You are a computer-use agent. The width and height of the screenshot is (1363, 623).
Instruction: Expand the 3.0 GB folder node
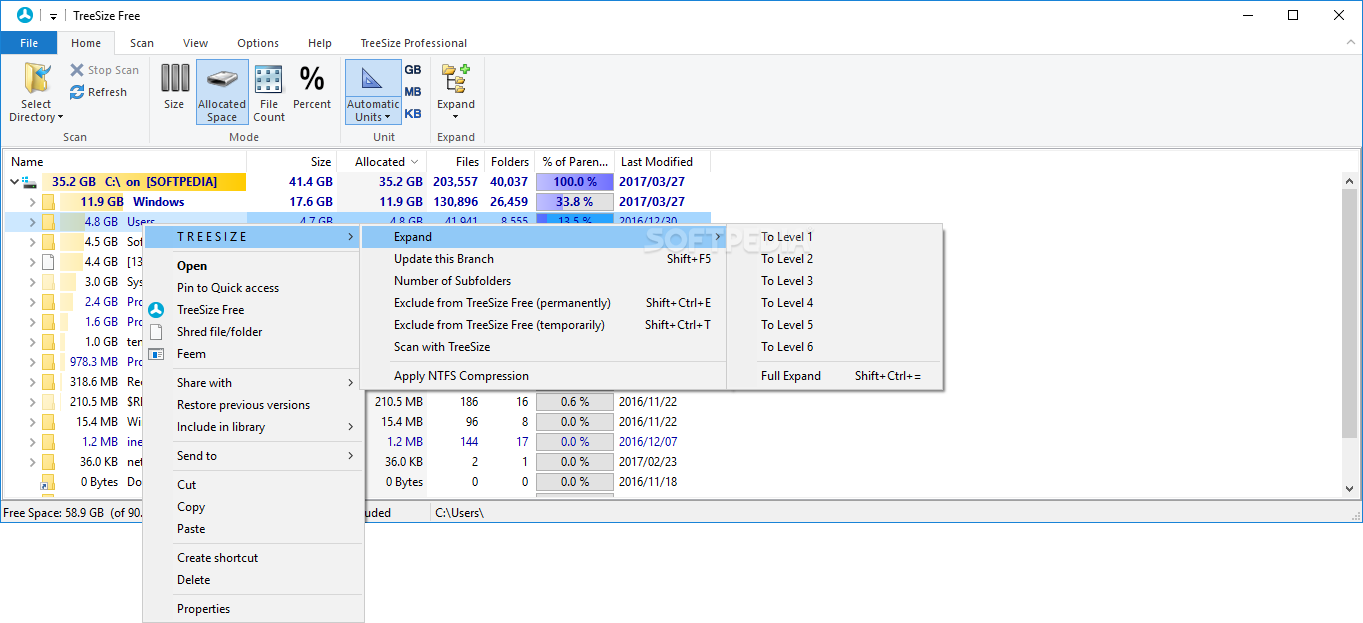click(x=32, y=282)
